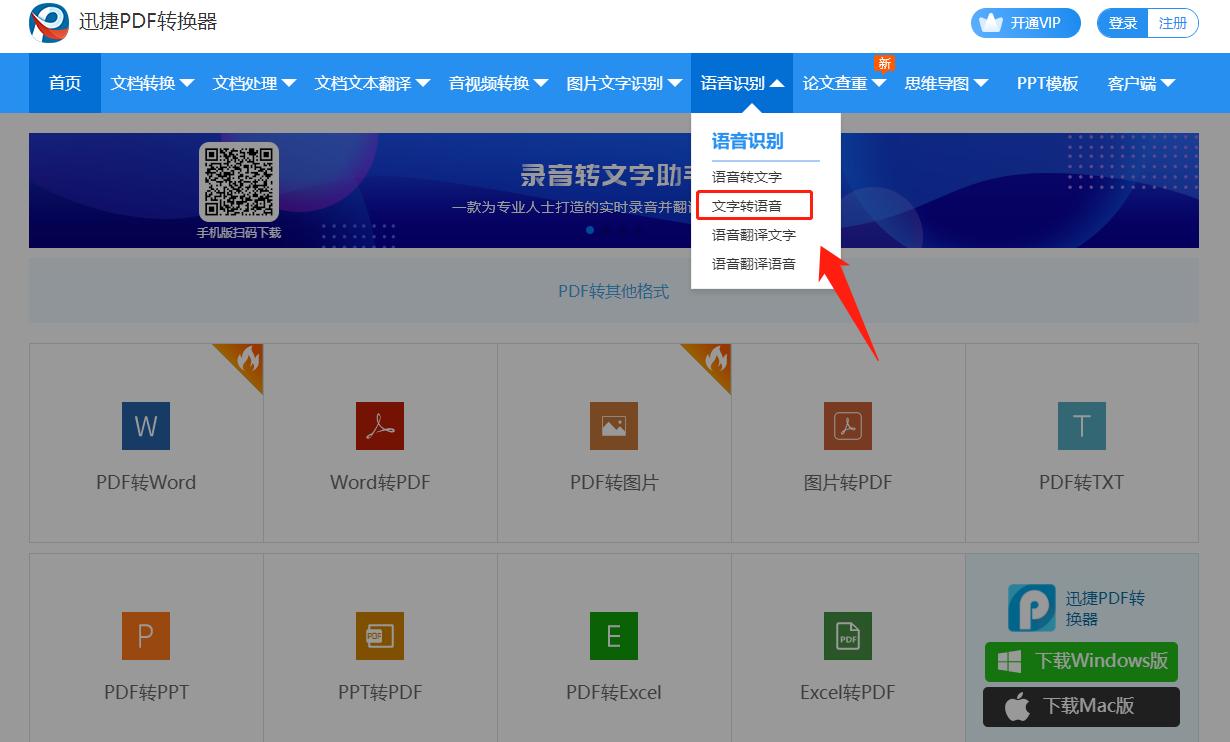Select 文字转语音 from the menu
1230x742 pixels.
coord(753,205)
